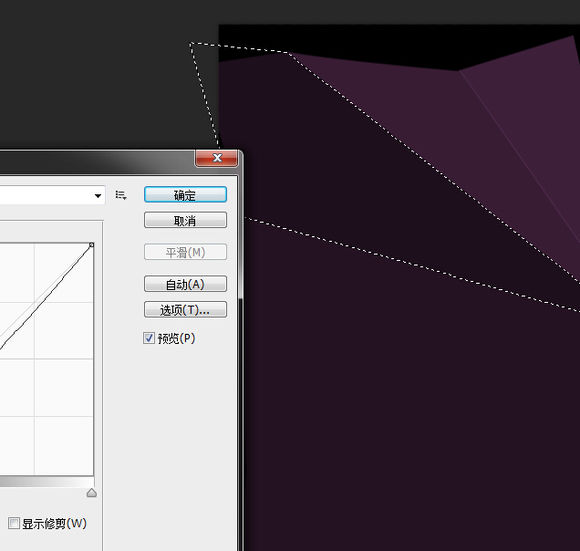580x551 pixels.
Task: Click the 取消 button
Action: coord(185,220)
